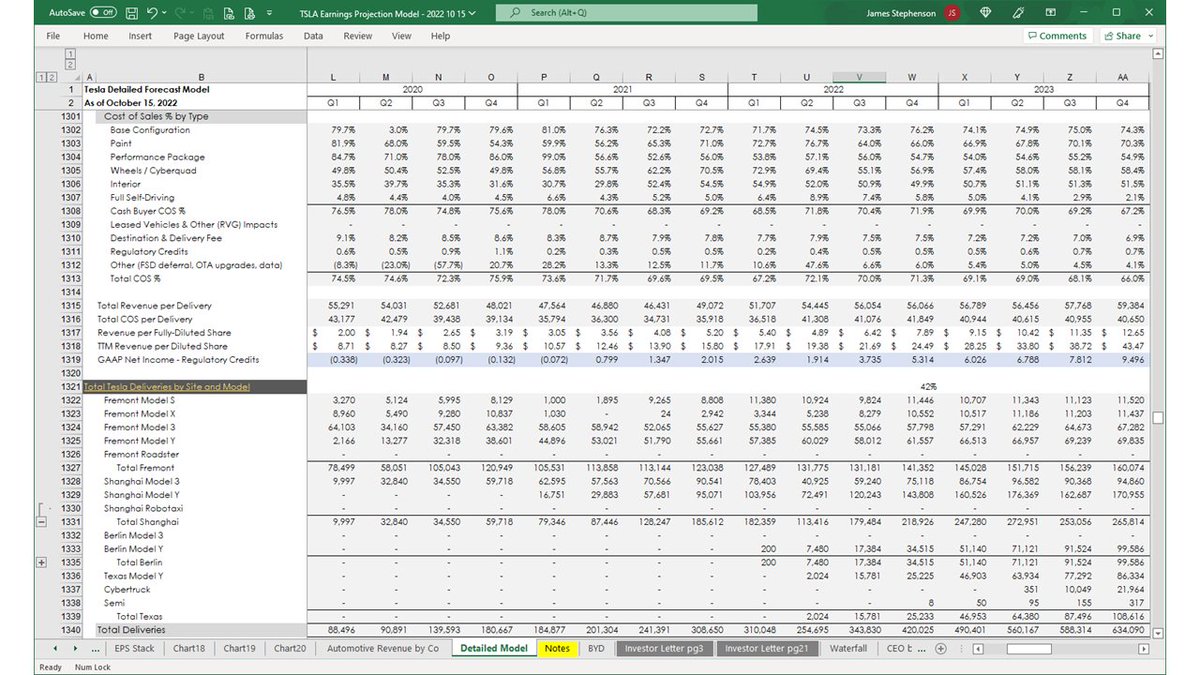
Task: Open the Insert ribbon tab
Action: click(x=140, y=36)
